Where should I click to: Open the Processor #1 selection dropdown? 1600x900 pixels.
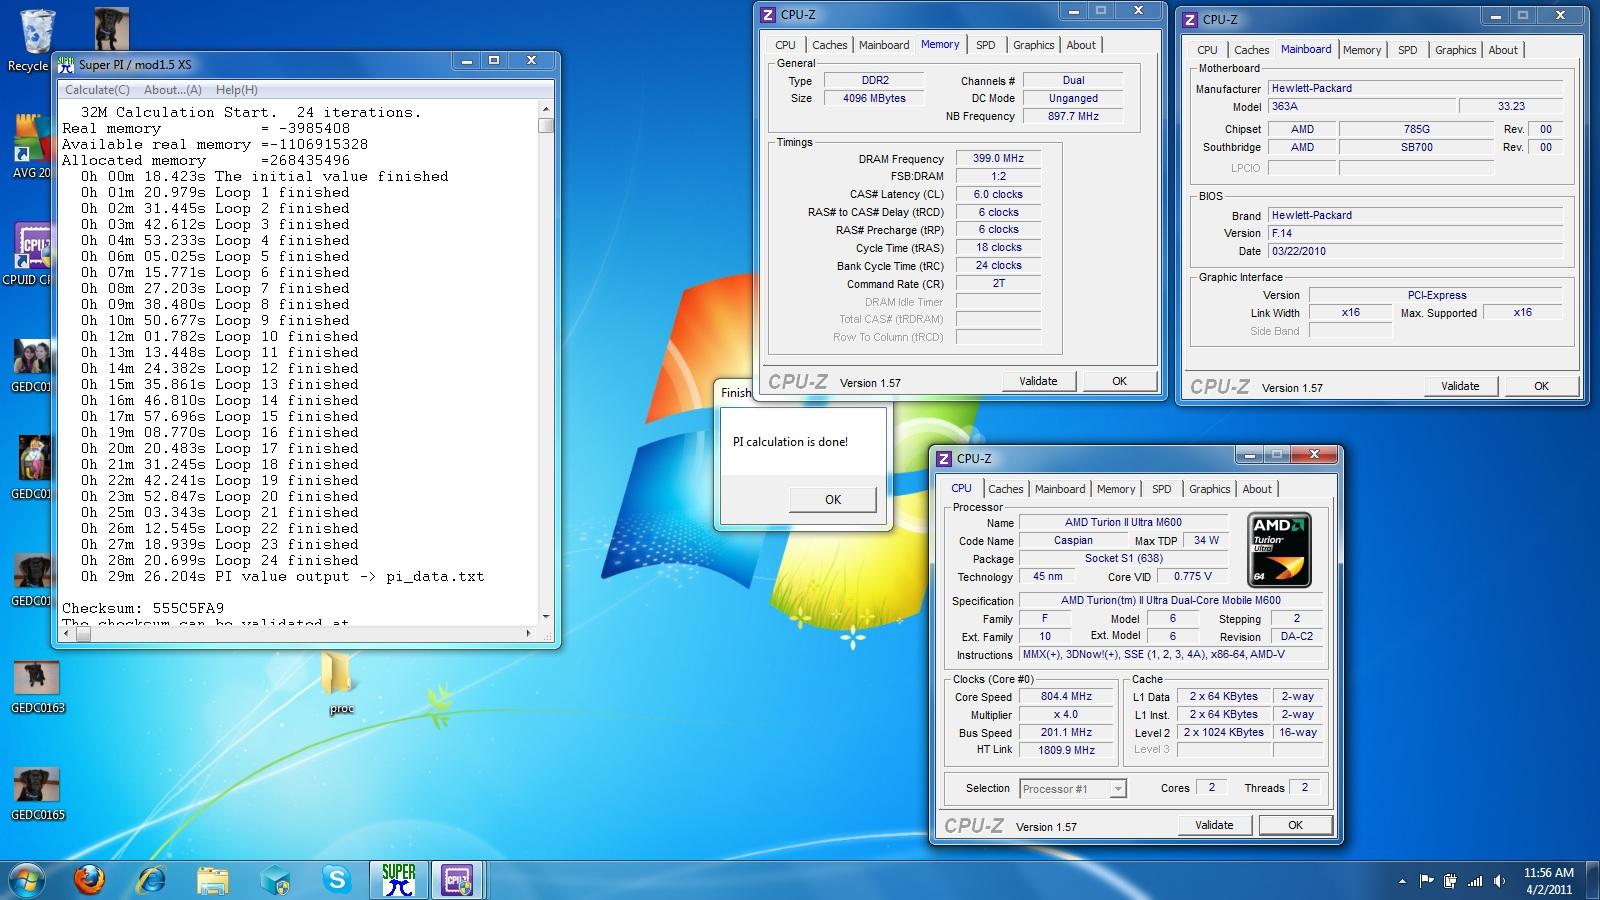(x=1073, y=789)
